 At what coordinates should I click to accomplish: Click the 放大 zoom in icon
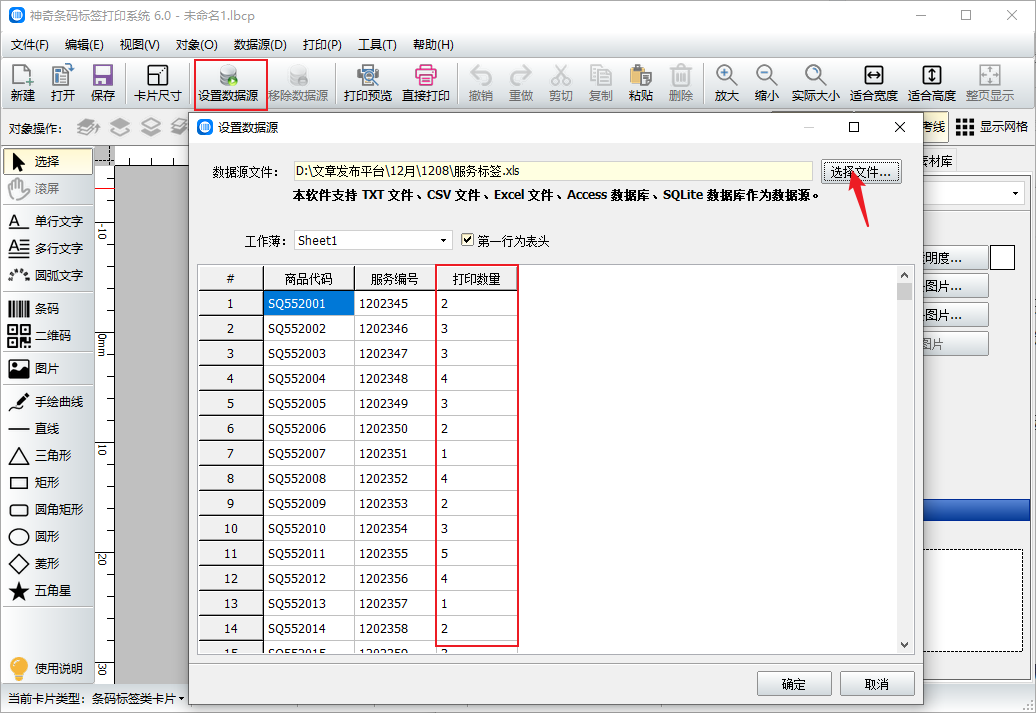[x=726, y=83]
